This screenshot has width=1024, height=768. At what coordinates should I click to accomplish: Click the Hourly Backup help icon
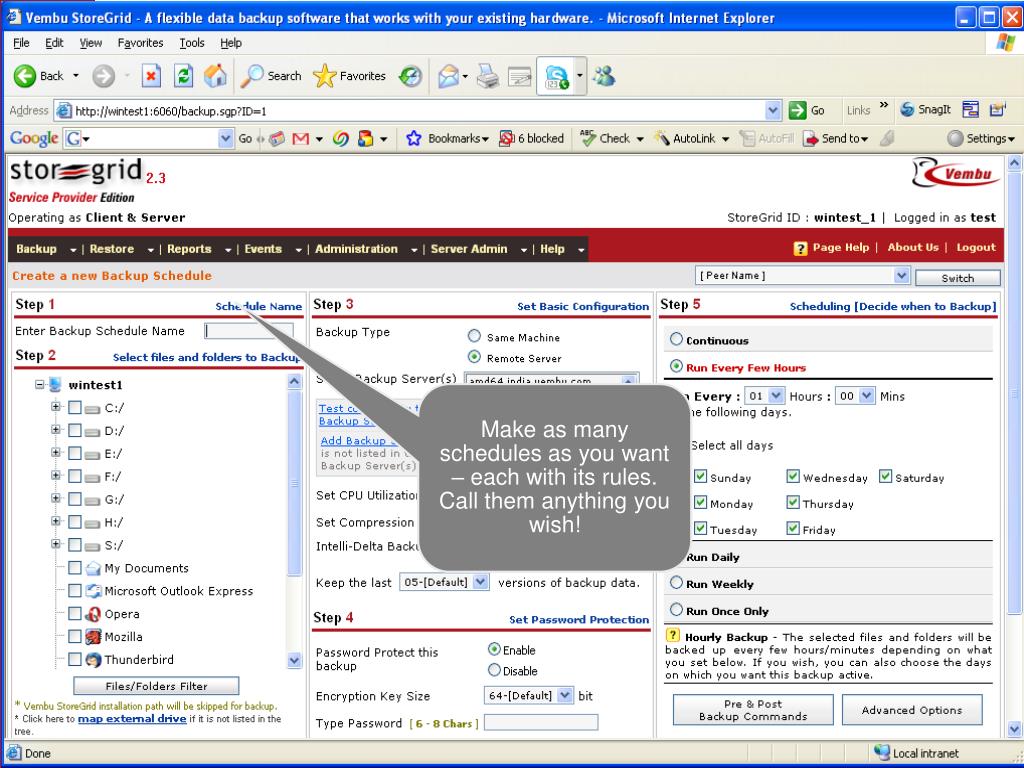pyautogui.click(x=673, y=635)
